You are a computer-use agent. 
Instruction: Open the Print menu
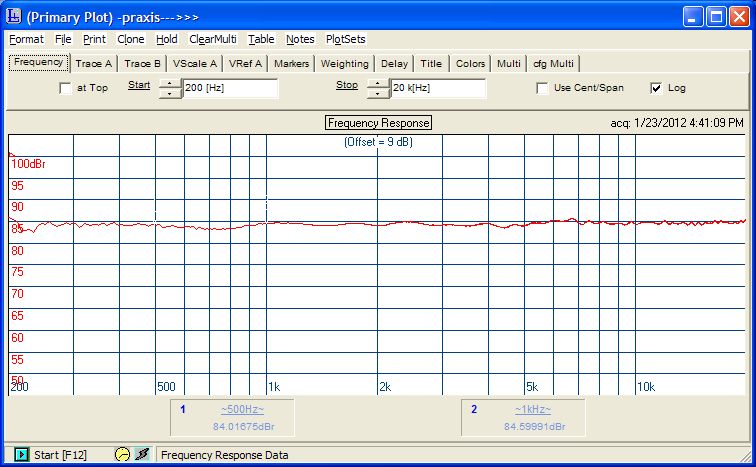(x=94, y=39)
